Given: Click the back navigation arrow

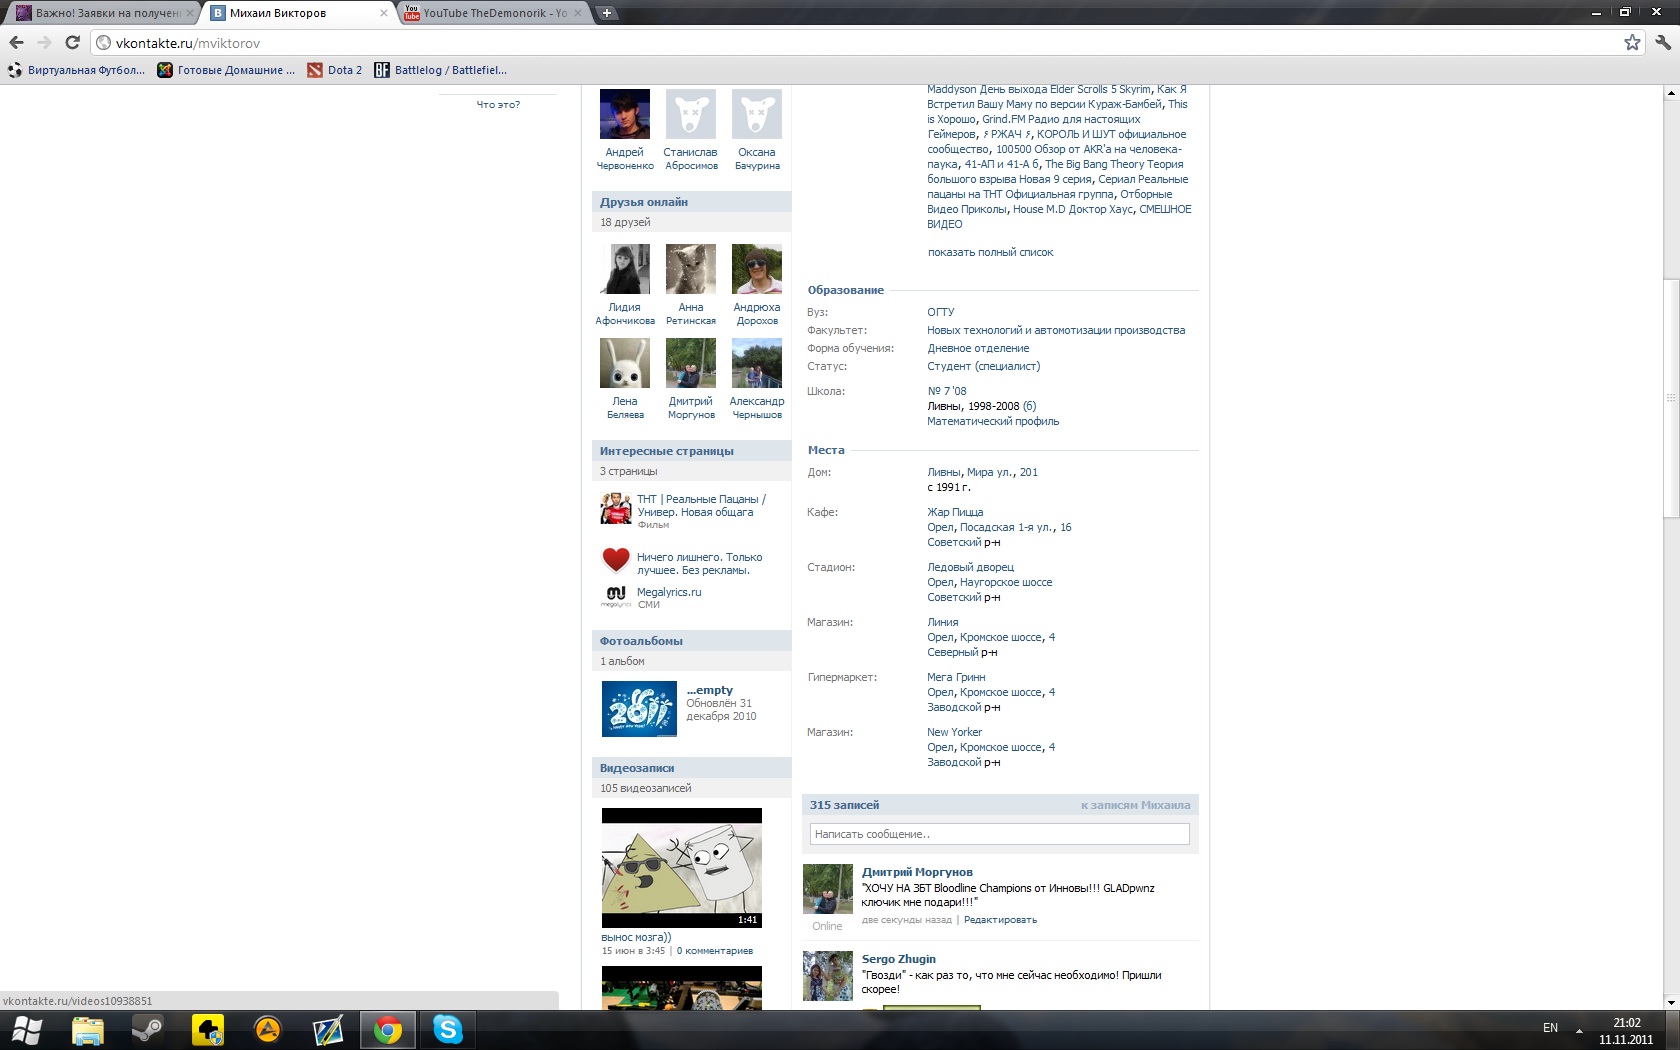Looking at the screenshot, I should [x=16, y=42].
